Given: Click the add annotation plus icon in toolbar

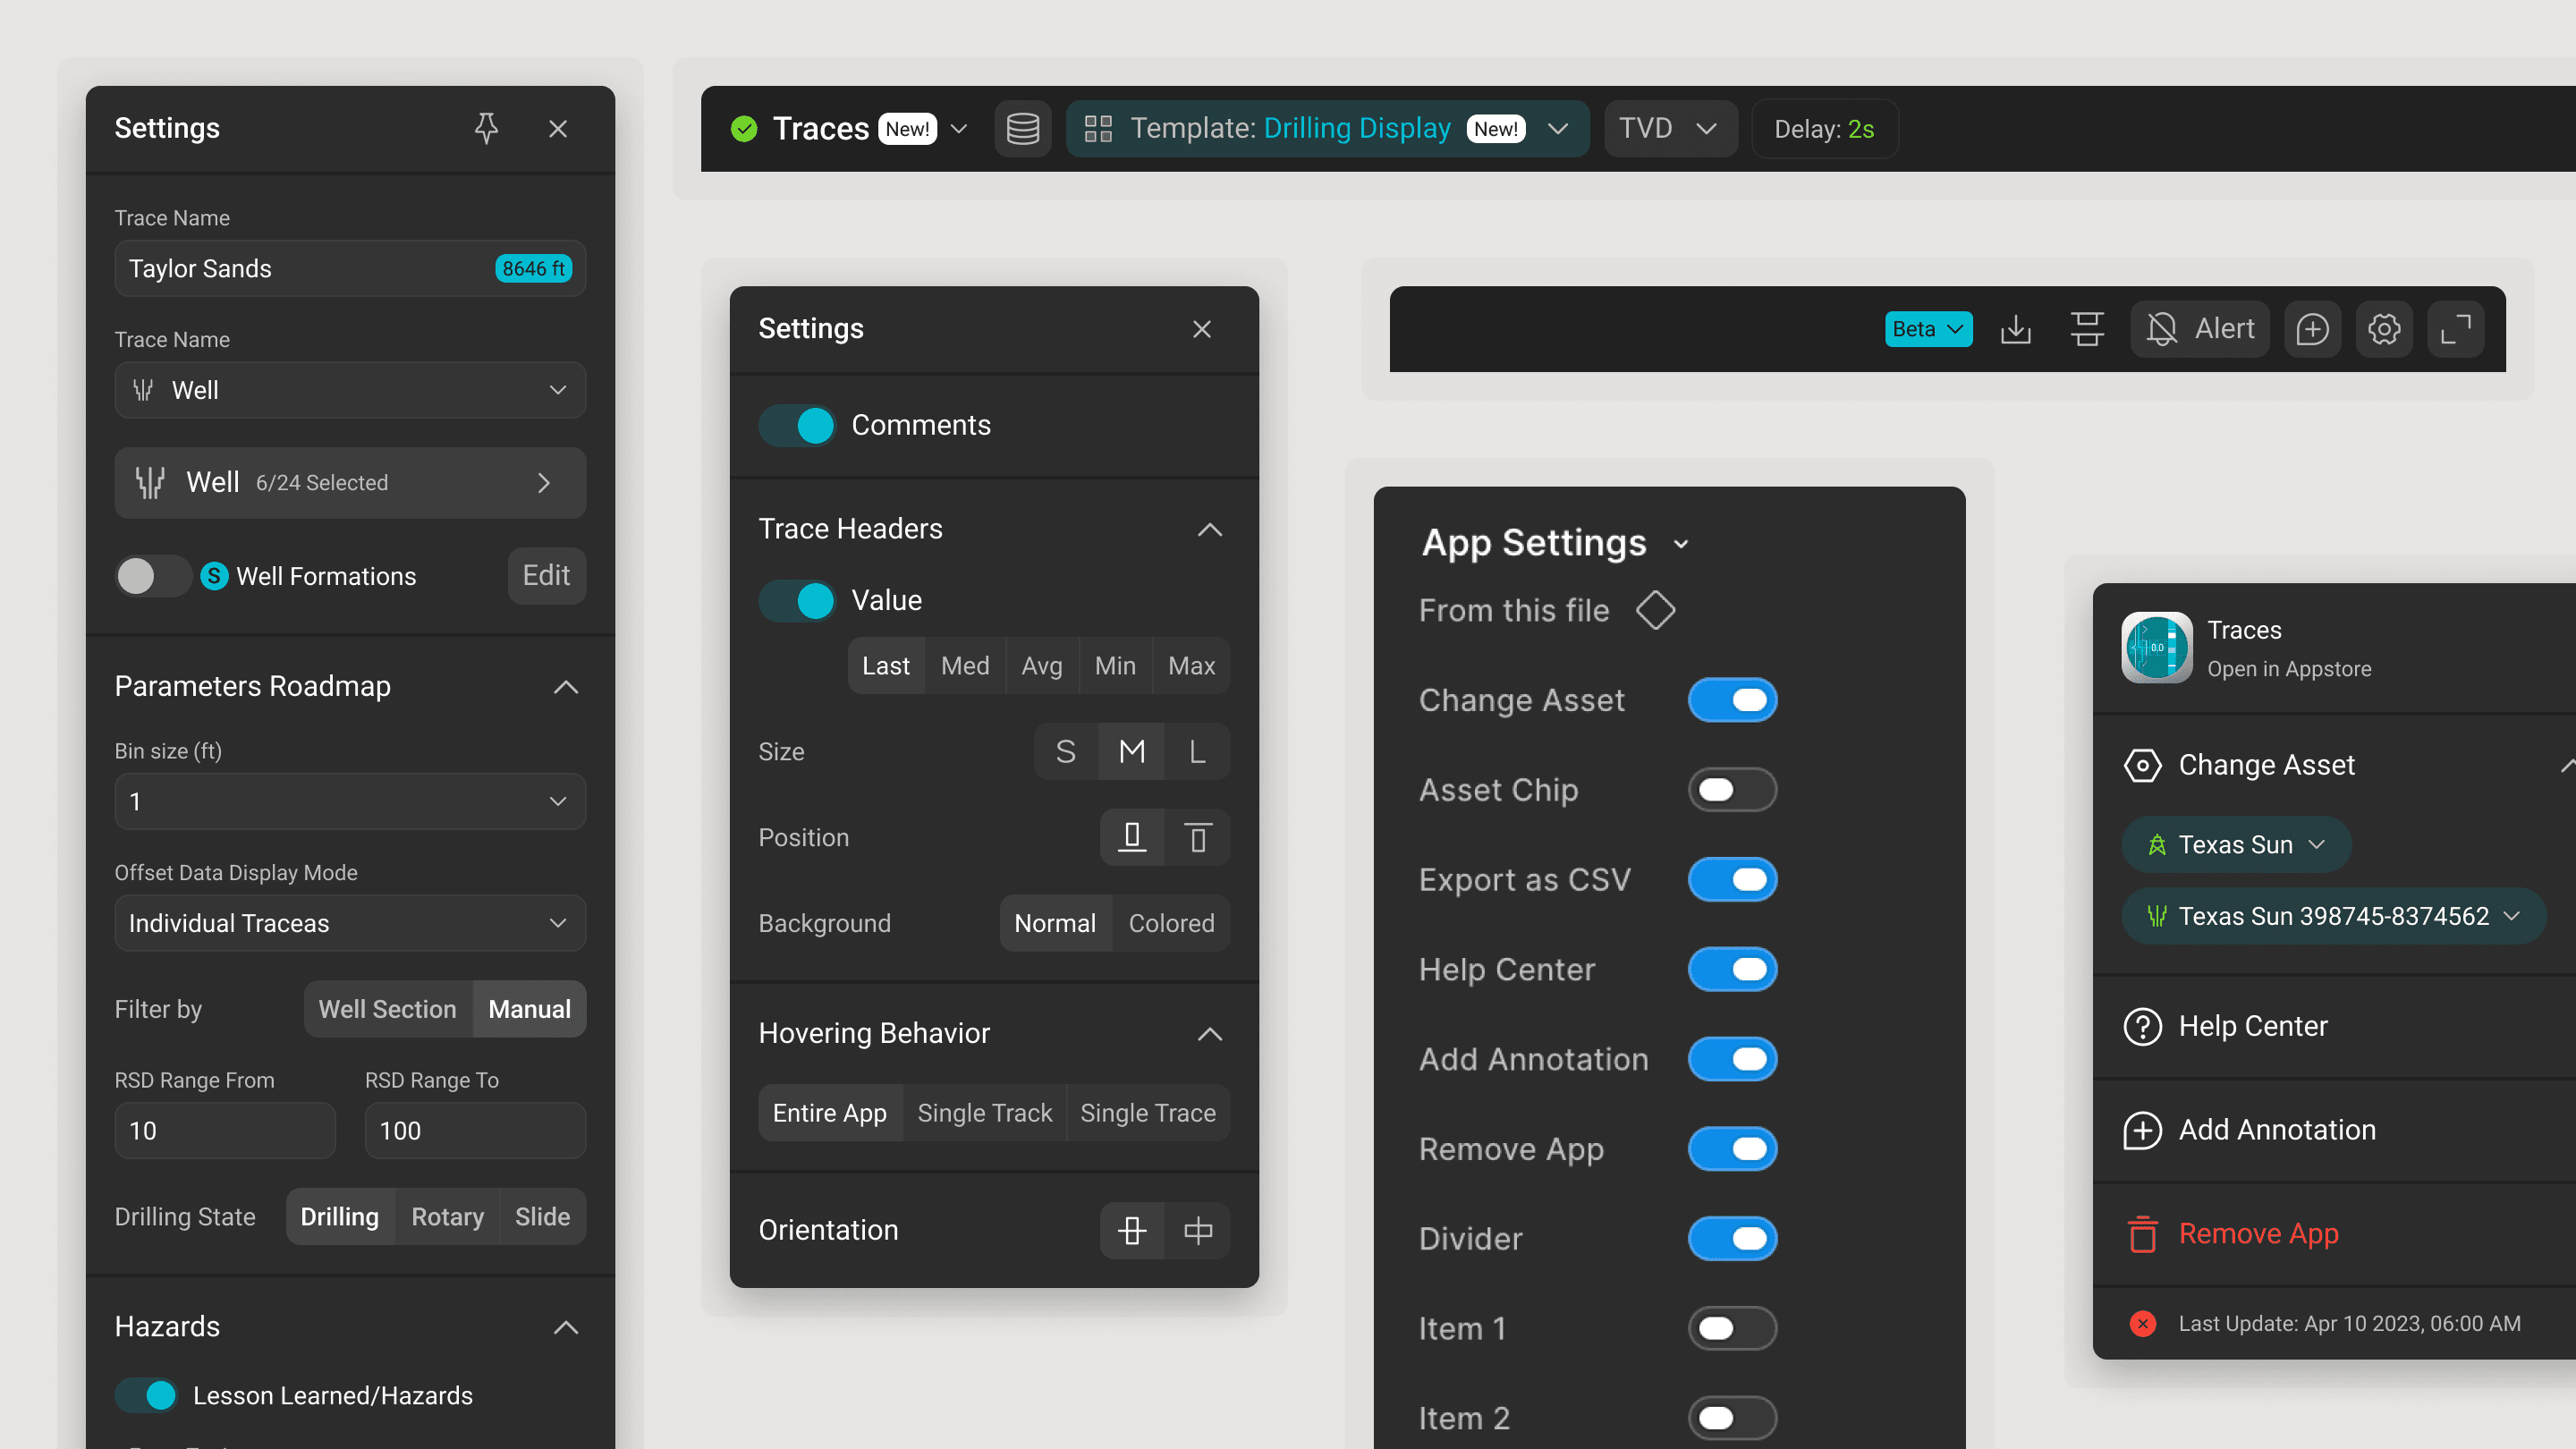Looking at the screenshot, I should [2312, 329].
